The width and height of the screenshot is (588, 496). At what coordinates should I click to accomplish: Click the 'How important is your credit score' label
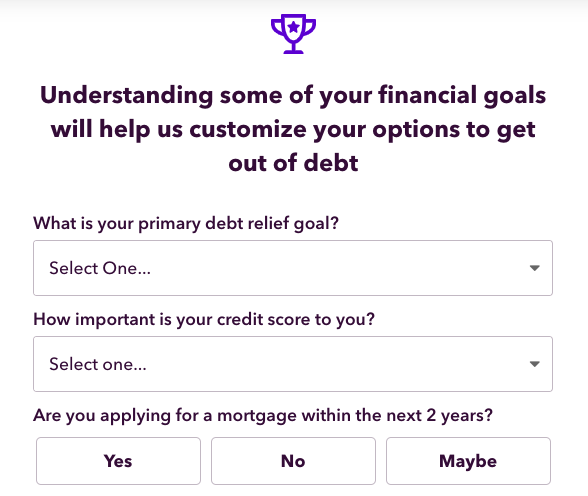click(x=204, y=320)
